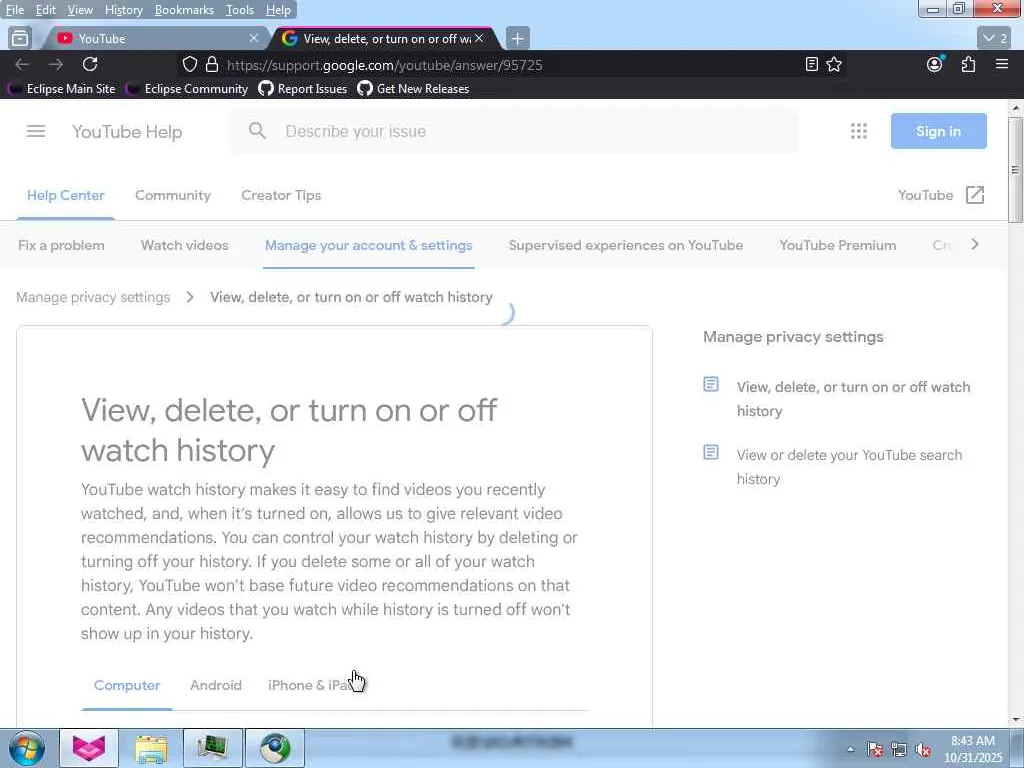
Task: Go forward with the forward arrow
Action: pyautogui.click(x=56, y=64)
